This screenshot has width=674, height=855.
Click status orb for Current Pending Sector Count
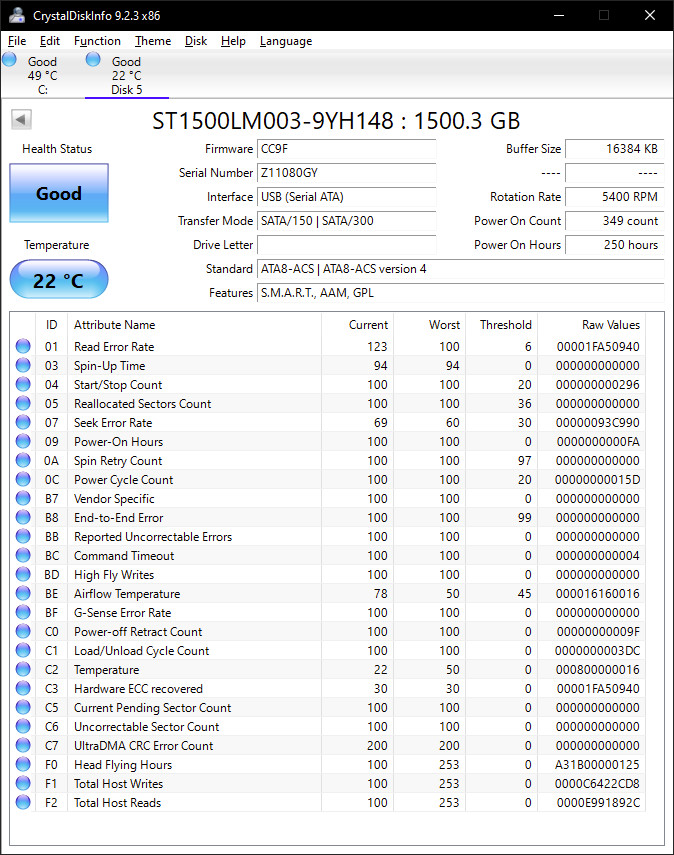[x=23, y=707]
